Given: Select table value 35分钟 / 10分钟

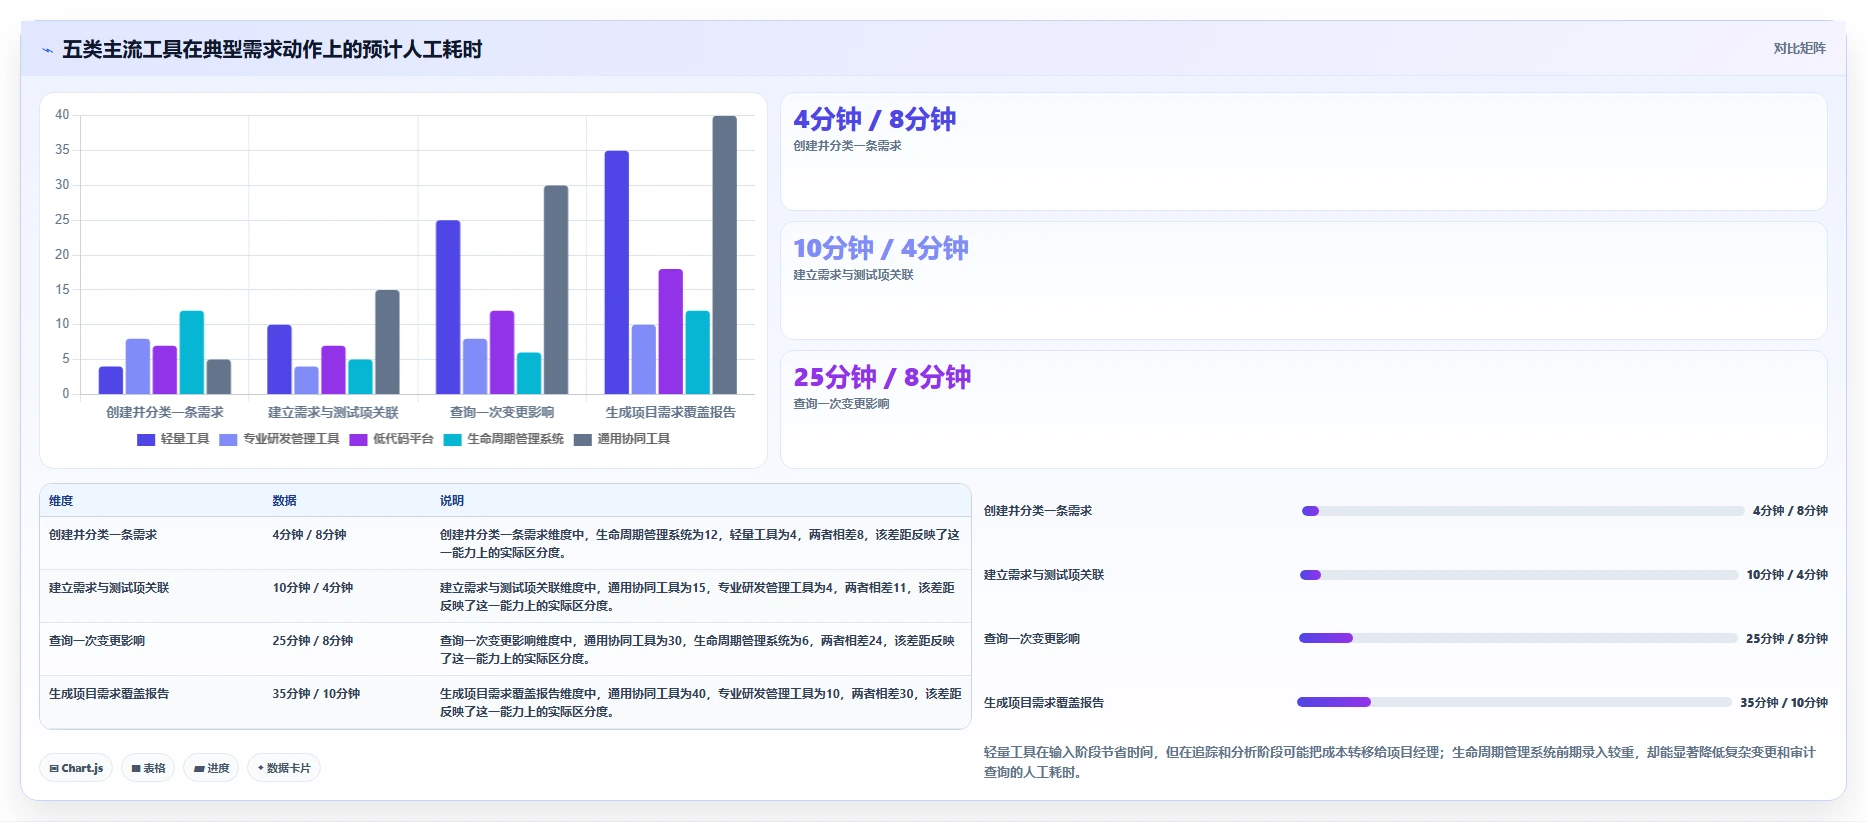Looking at the screenshot, I should (x=316, y=694).
